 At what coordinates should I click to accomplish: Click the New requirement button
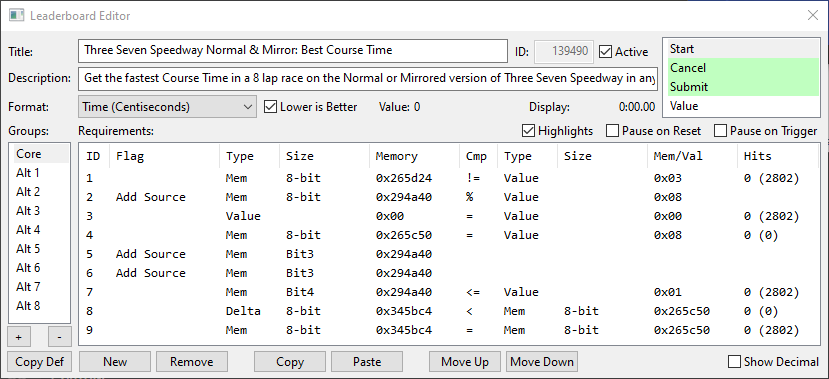[x=115, y=362]
